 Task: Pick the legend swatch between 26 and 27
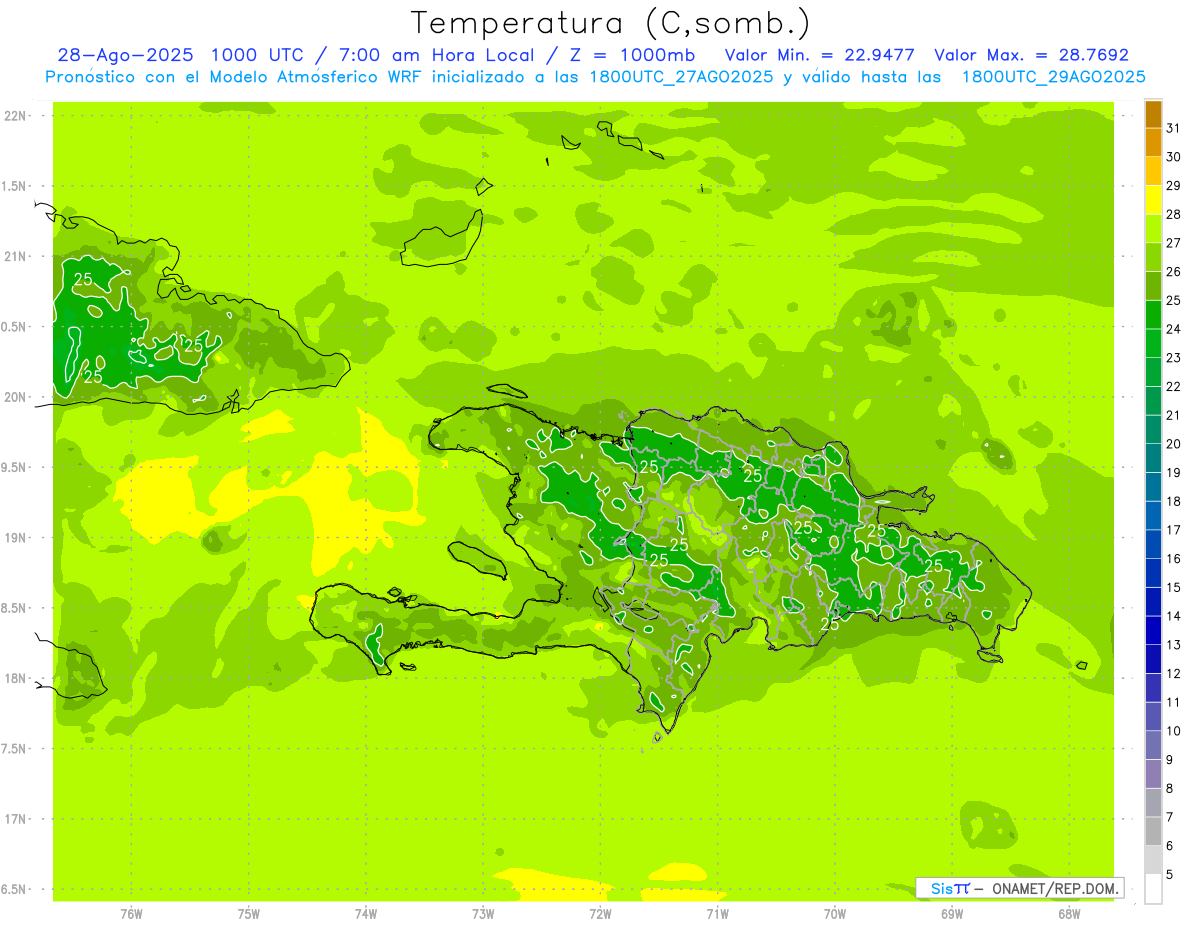(x=1153, y=258)
